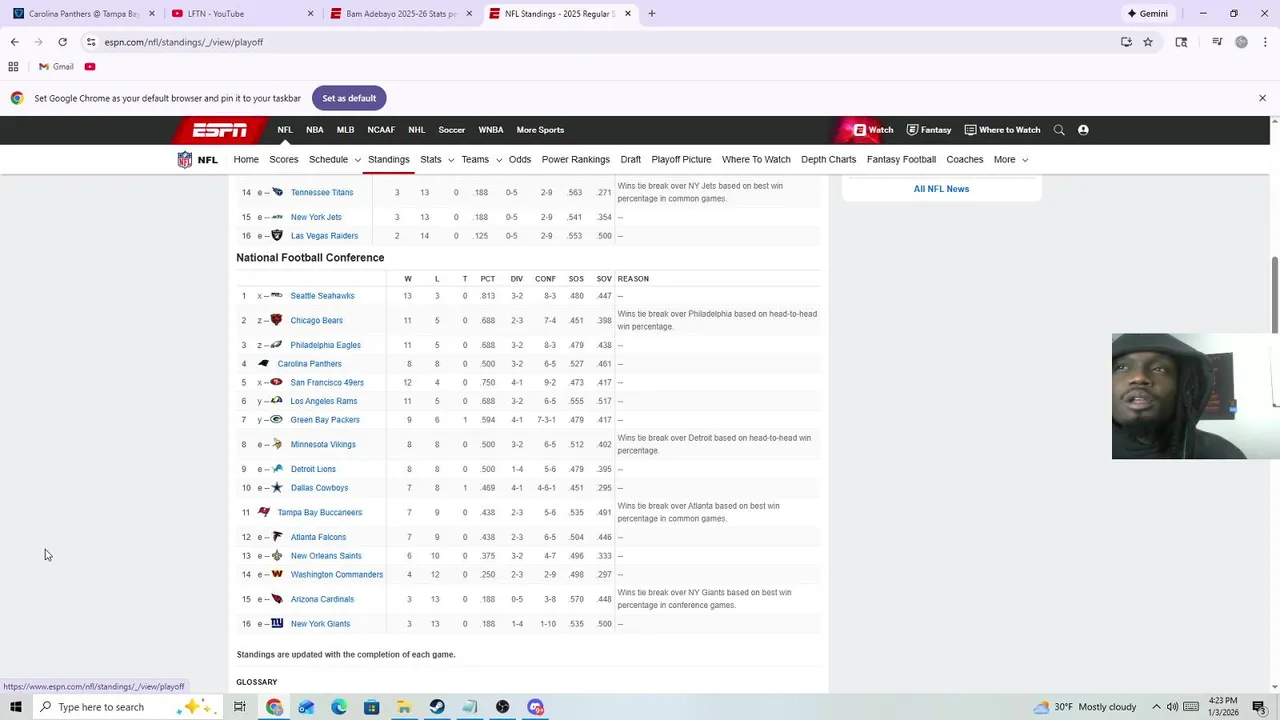Image resolution: width=1280 pixels, height=720 pixels.
Task: Open Chicago Bears team link
Action: [316, 321]
